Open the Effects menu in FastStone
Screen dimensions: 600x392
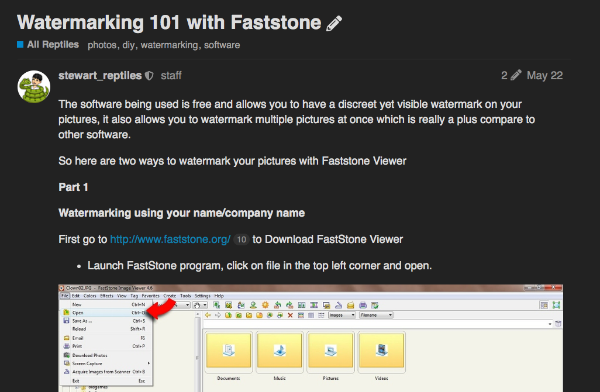pos(107,296)
